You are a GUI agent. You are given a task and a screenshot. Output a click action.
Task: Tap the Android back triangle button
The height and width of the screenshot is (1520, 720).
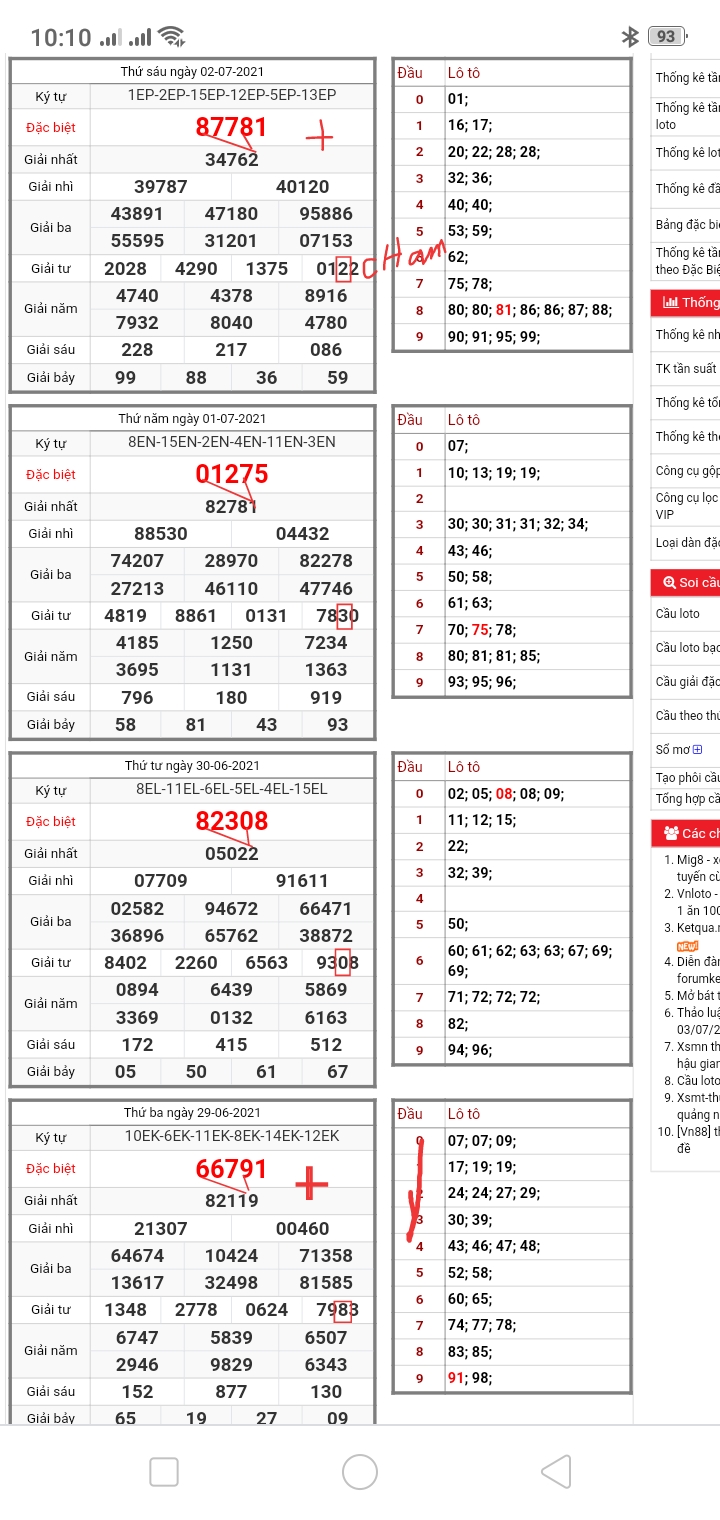click(555, 1472)
